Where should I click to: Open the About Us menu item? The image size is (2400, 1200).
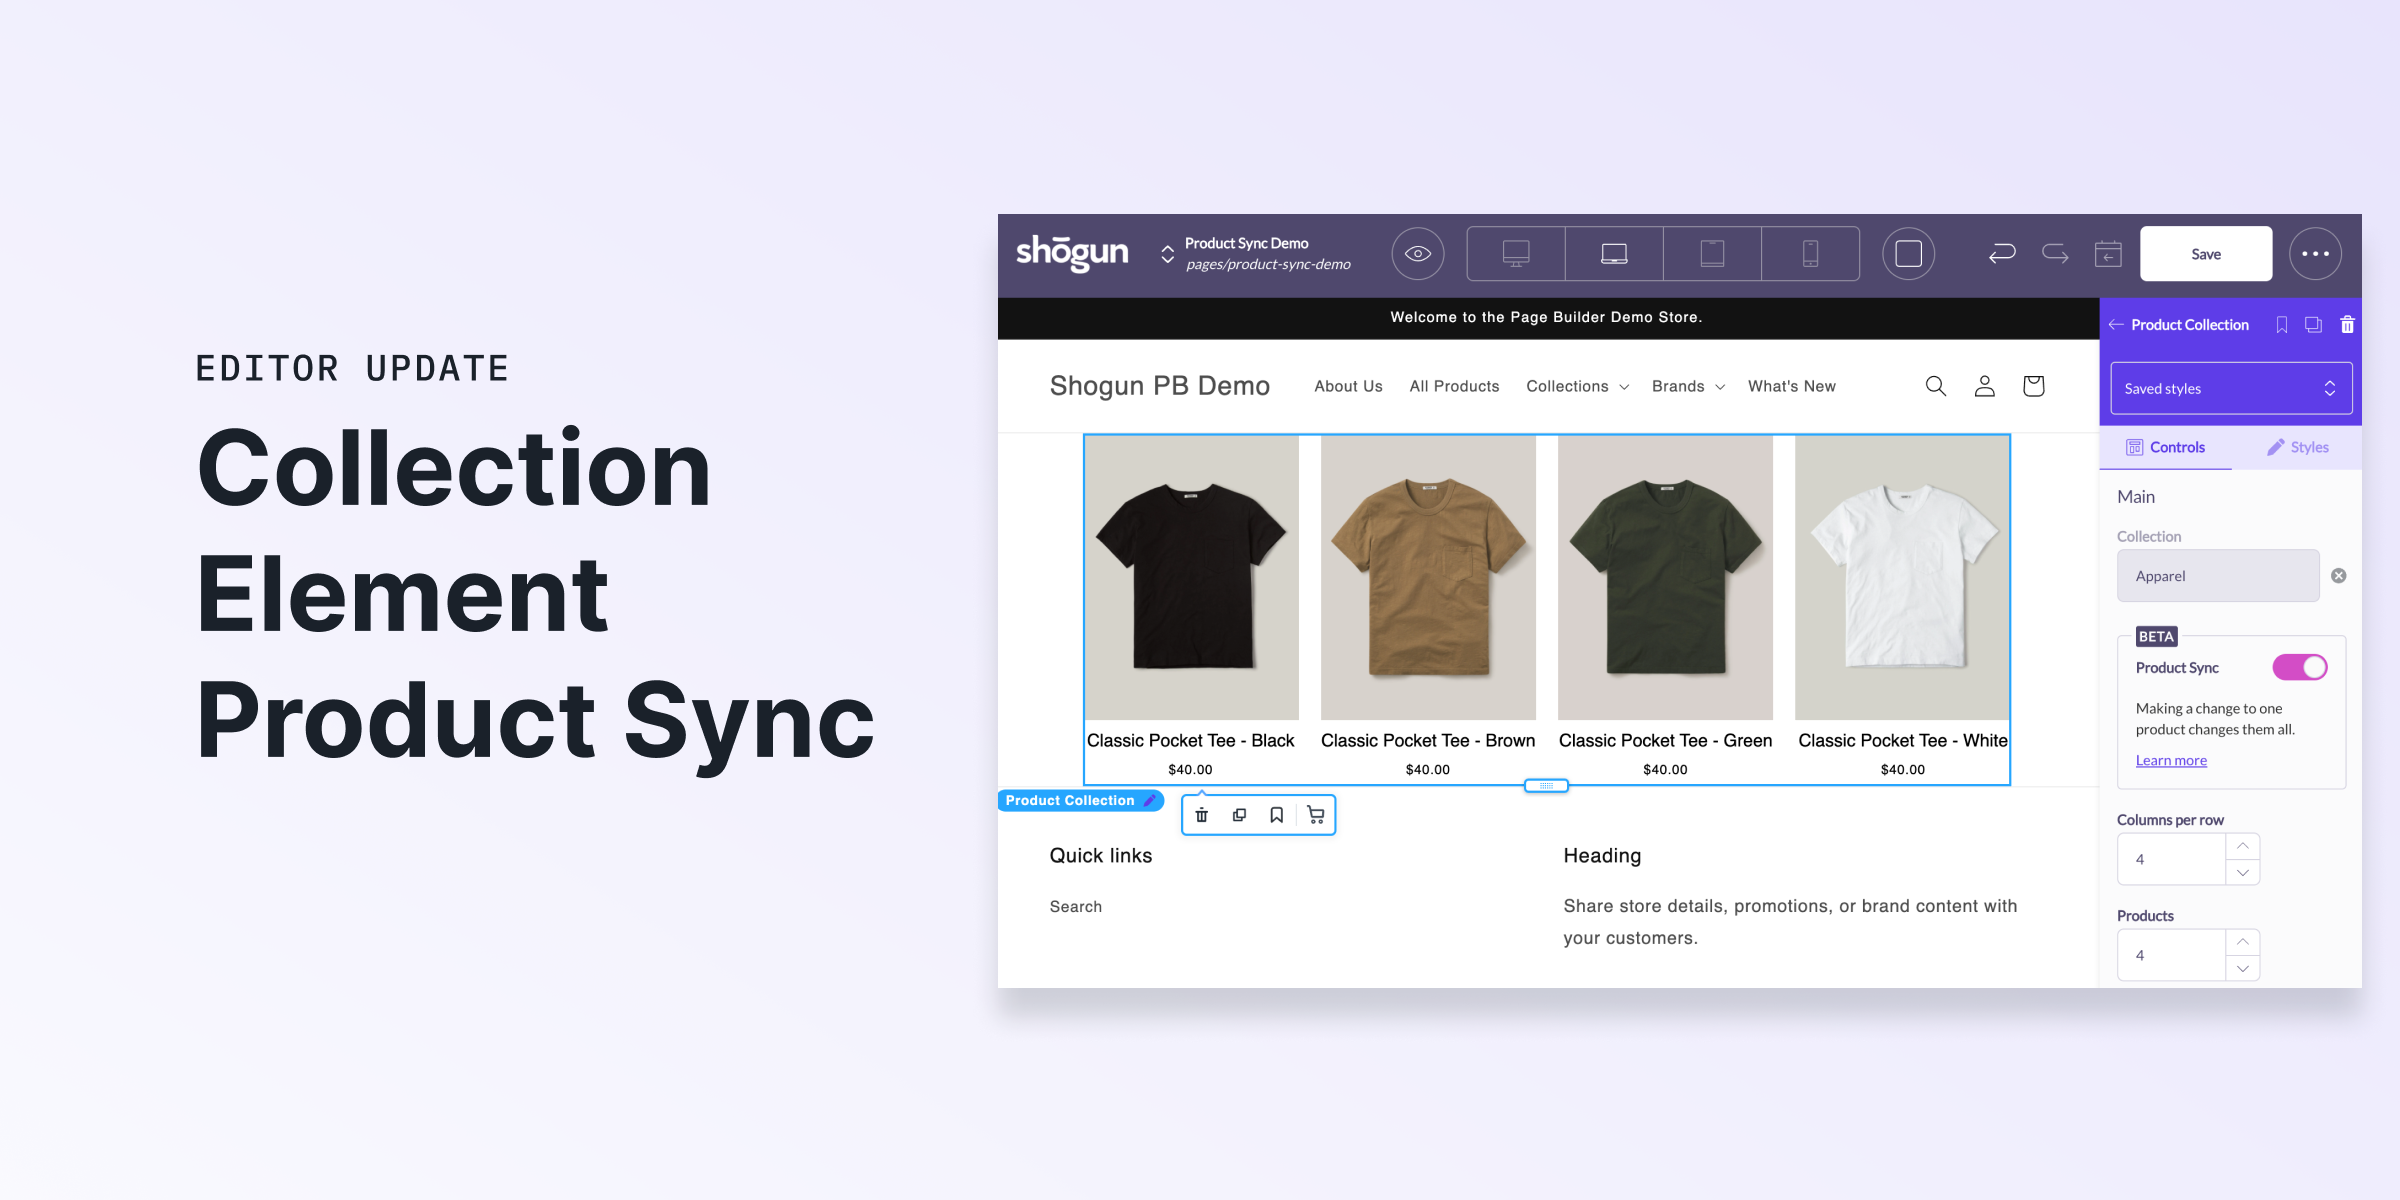coord(1348,386)
